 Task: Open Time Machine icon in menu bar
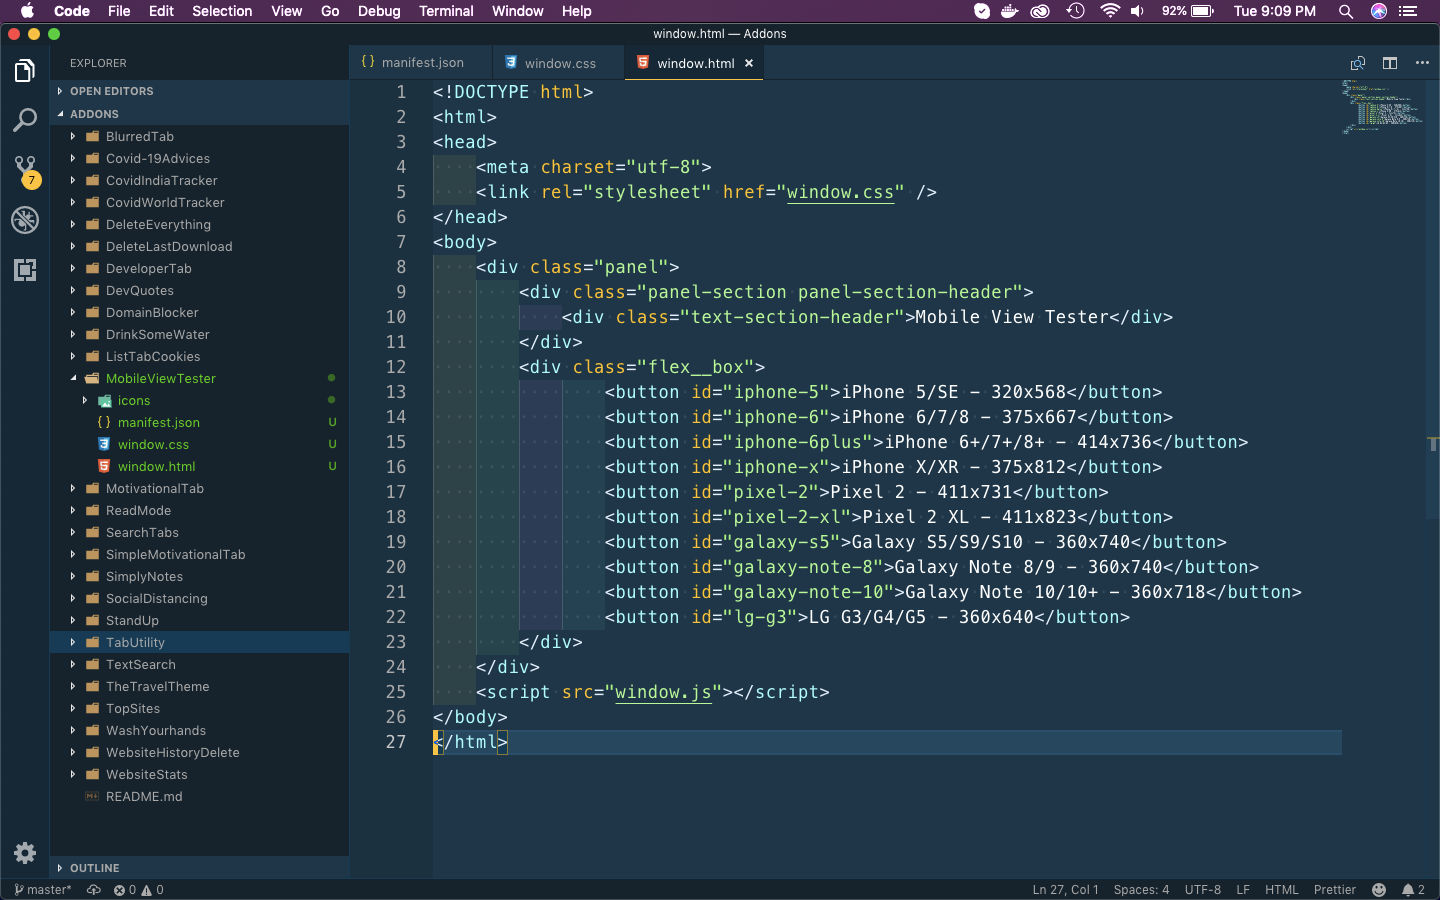pos(1075,11)
